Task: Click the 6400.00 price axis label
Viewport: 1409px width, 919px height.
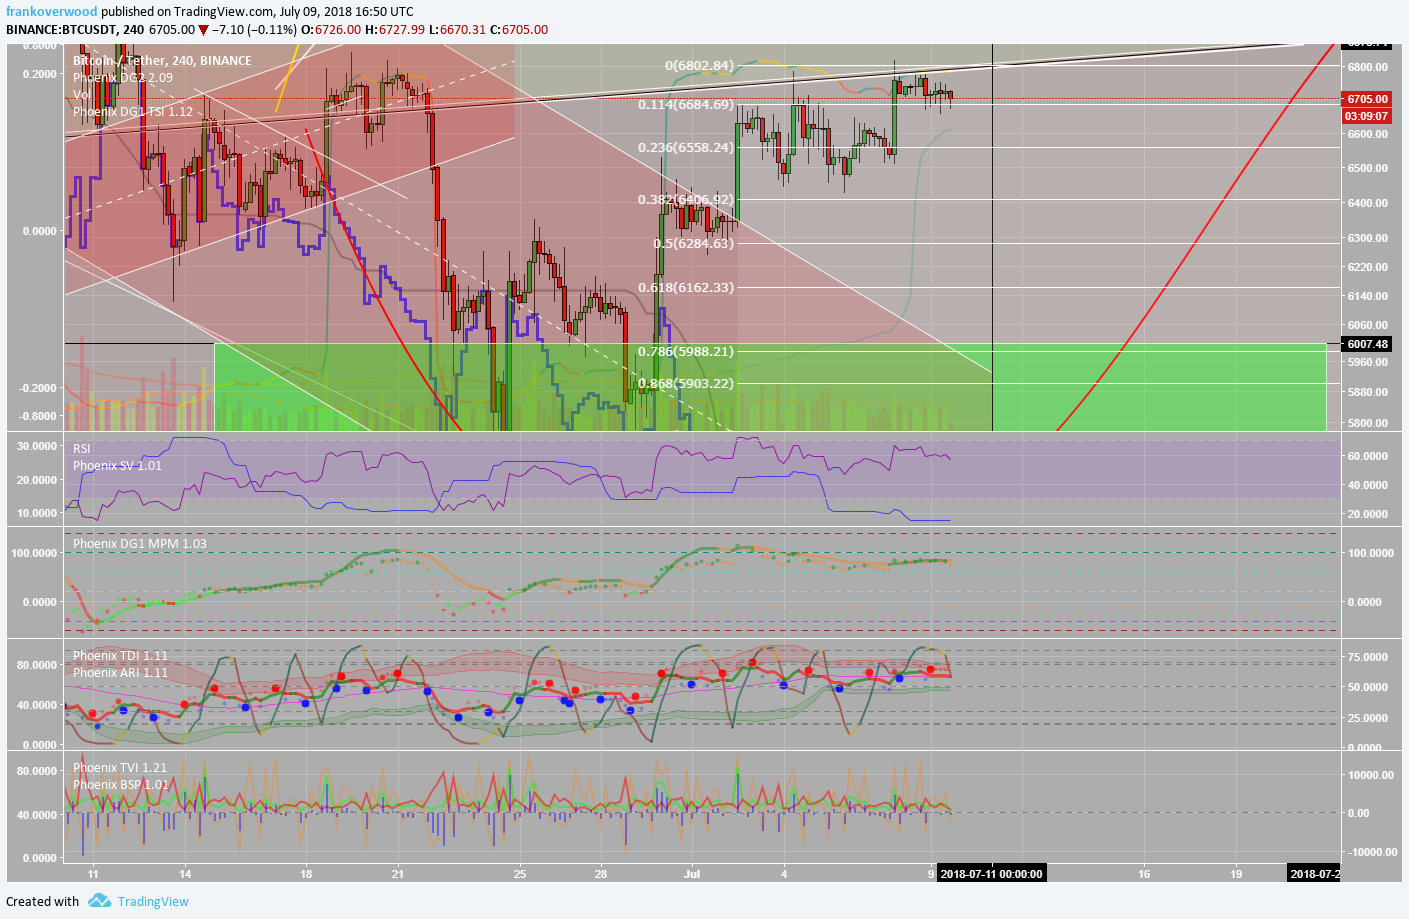Action: pos(1367,203)
